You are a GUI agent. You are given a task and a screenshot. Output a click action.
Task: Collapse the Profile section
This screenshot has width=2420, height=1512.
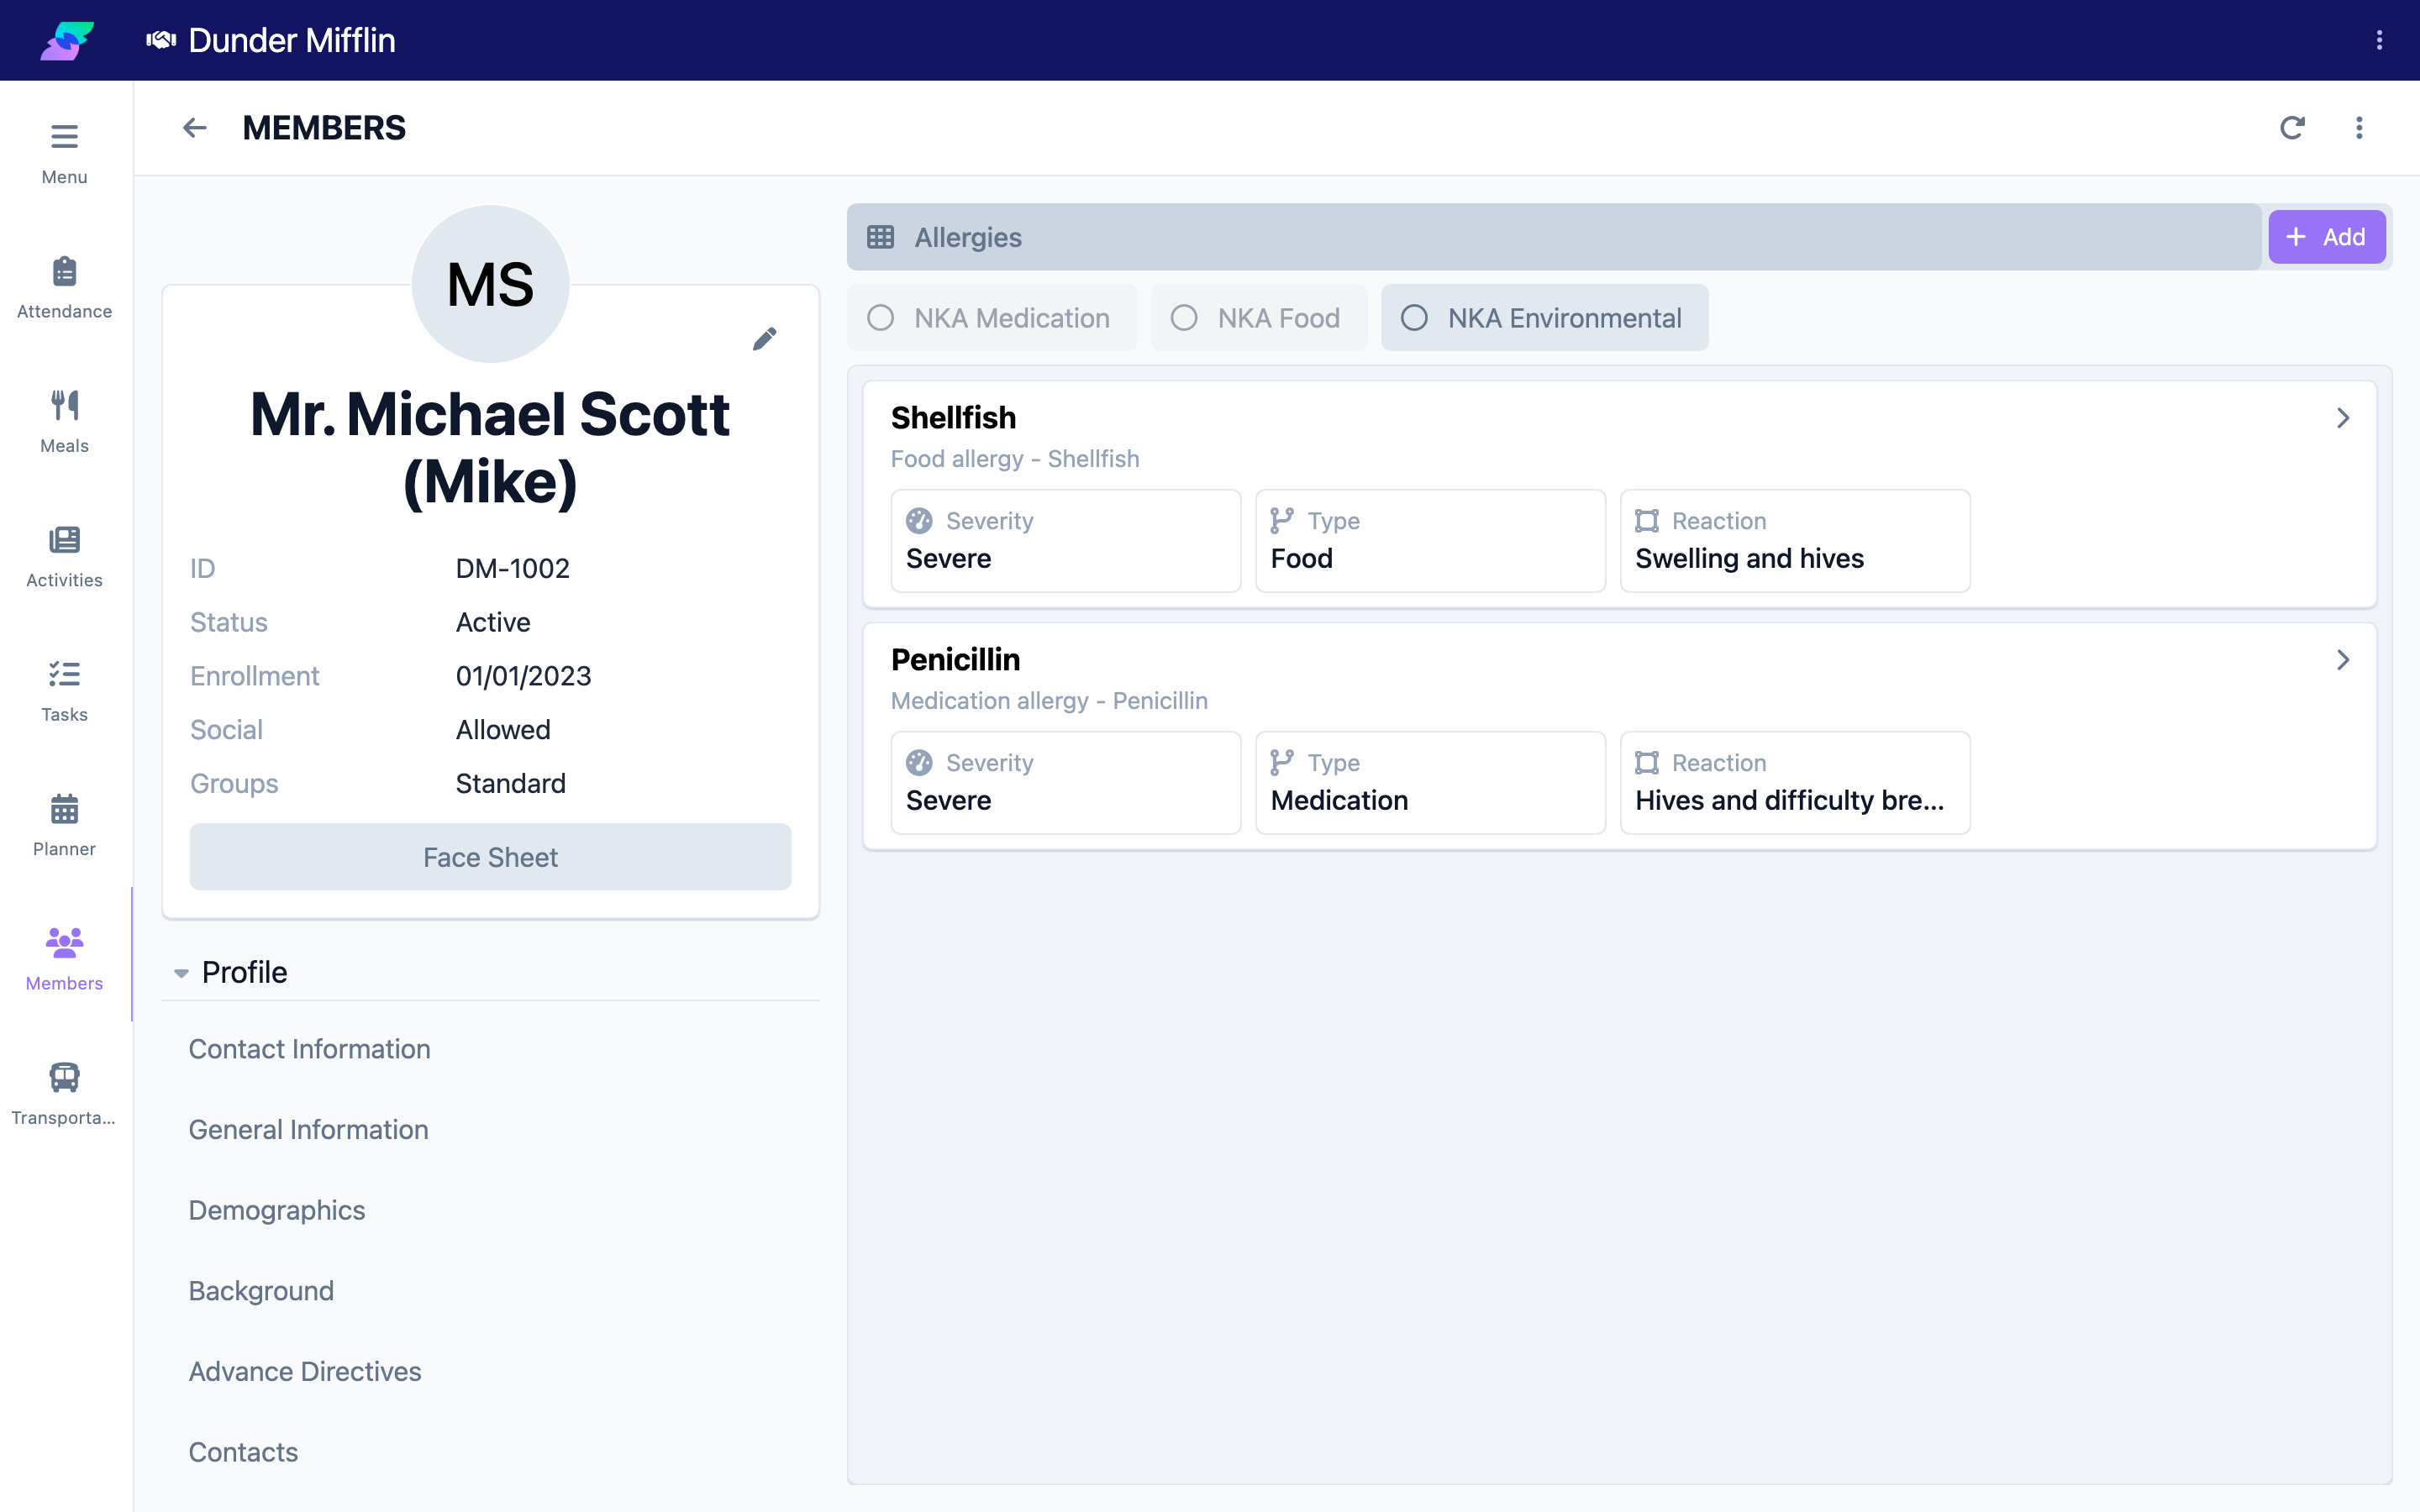pos(181,973)
